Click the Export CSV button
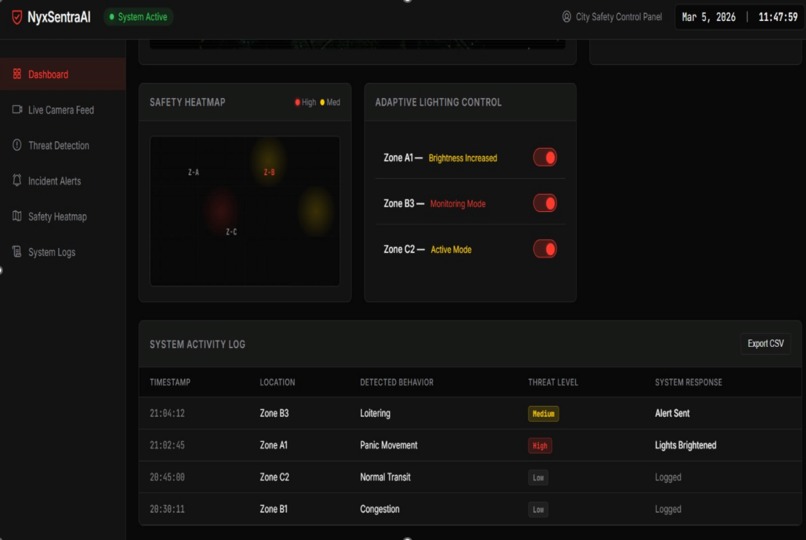 (x=765, y=343)
